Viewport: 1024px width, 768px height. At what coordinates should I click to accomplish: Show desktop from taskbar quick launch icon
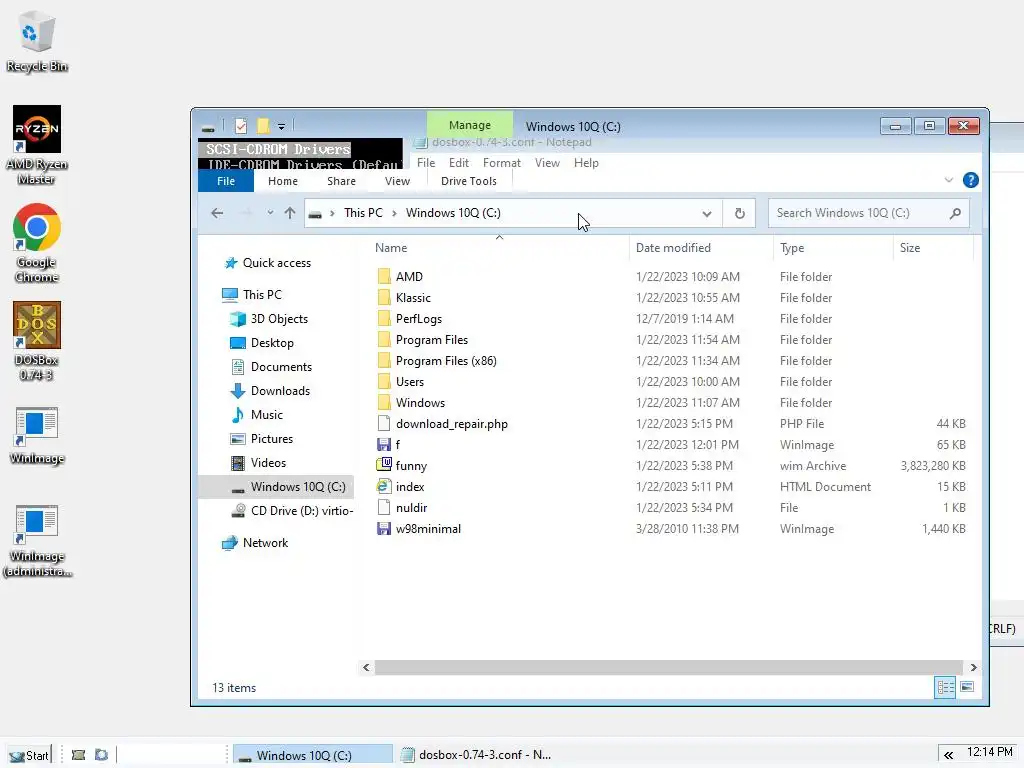pos(78,754)
